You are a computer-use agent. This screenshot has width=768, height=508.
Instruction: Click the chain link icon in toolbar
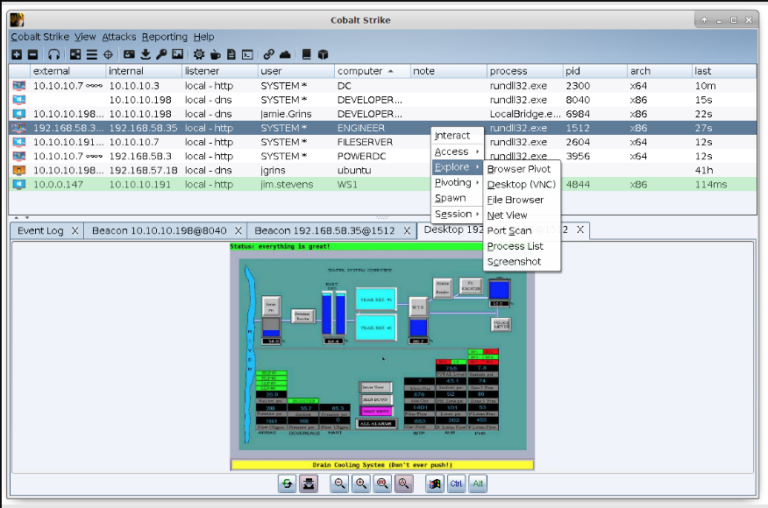pos(269,54)
